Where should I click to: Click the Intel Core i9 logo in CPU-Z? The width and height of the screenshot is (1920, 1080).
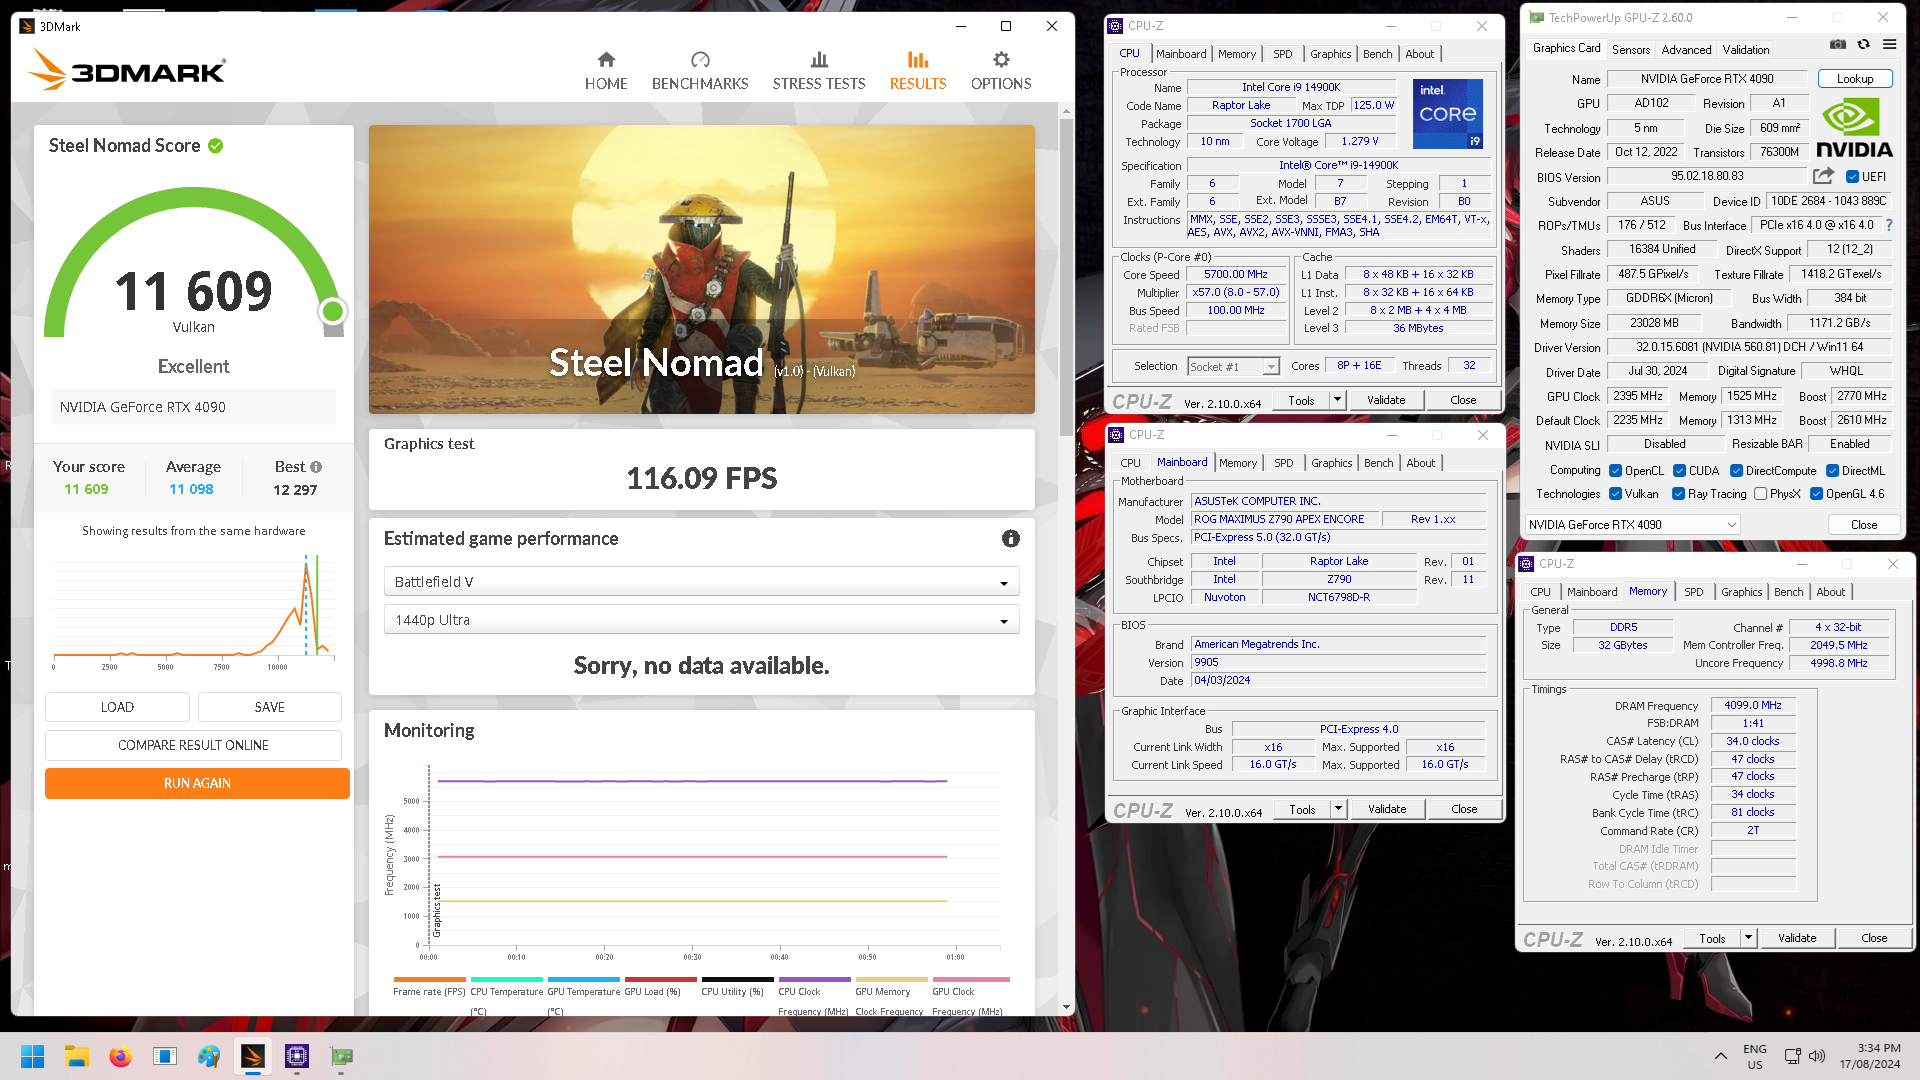click(1447, 114)
